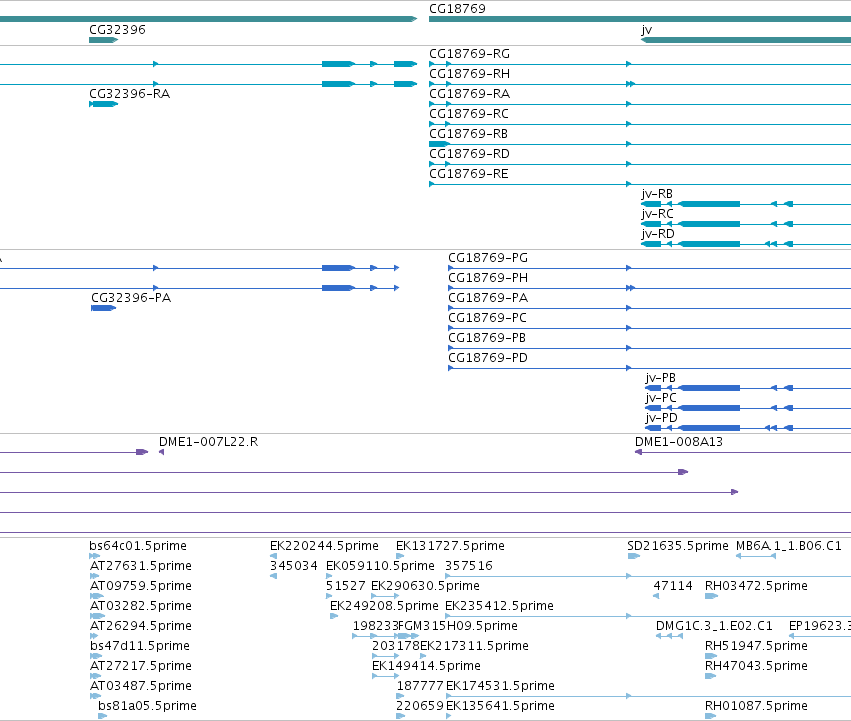Select protein CG18769-PH
Image resolution: width=851 pixels, height=721 pixels.
coord(488,278)
